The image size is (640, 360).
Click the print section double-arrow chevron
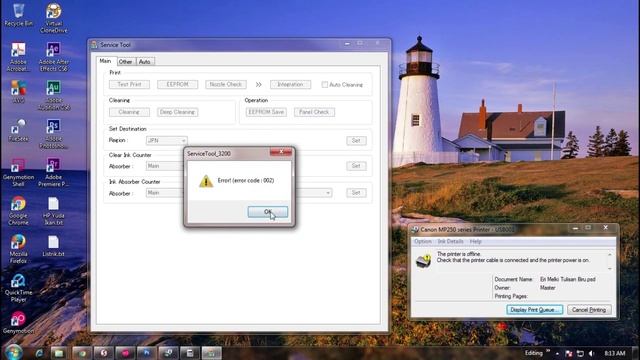(258, 84)
